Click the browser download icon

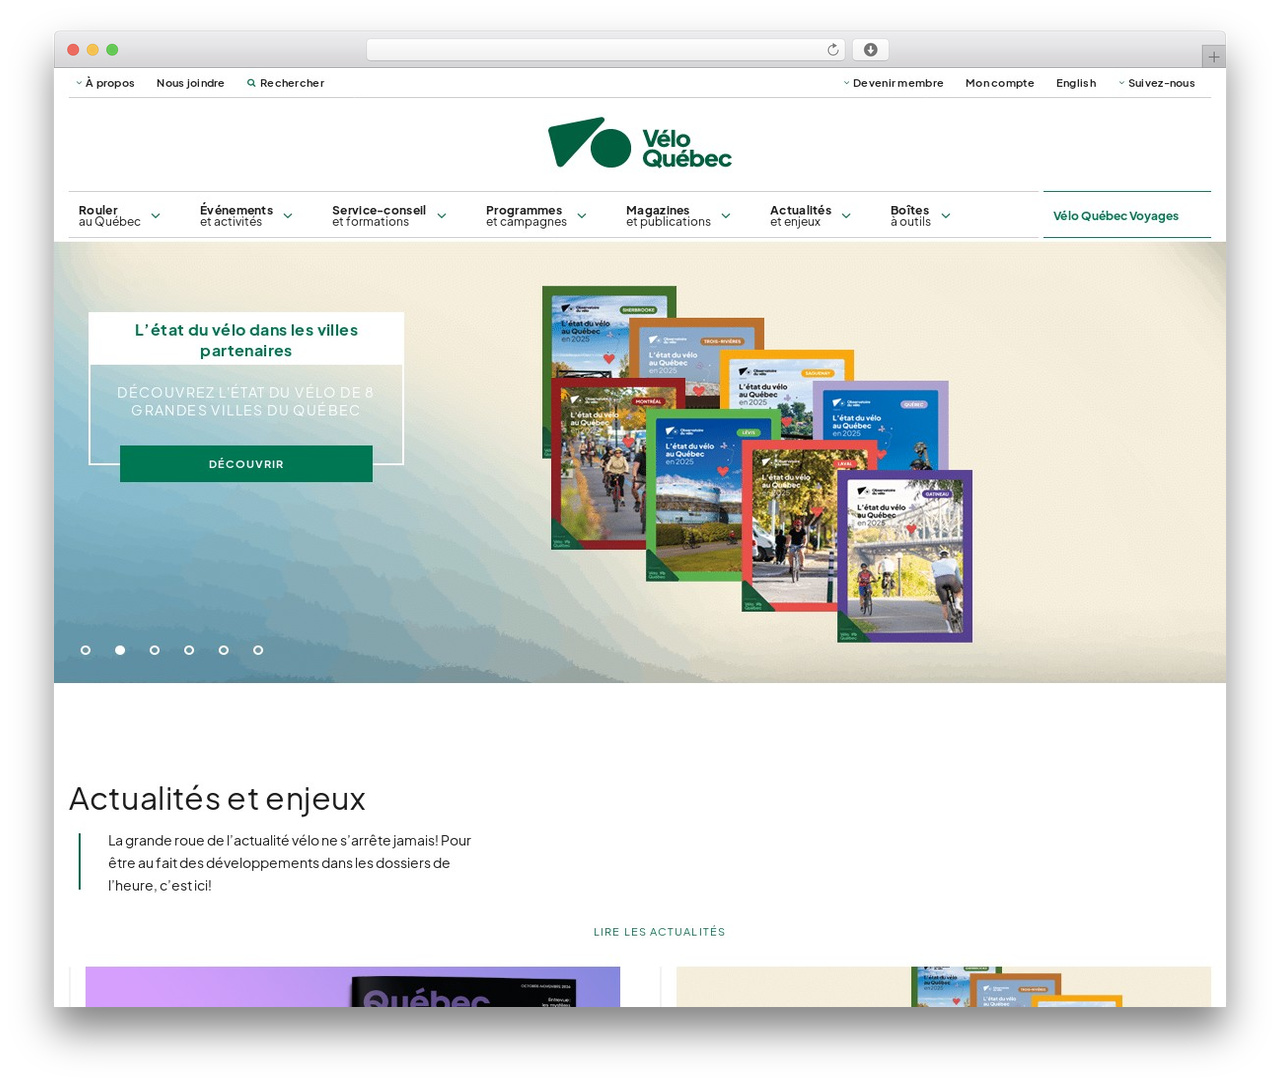(870, 50)
